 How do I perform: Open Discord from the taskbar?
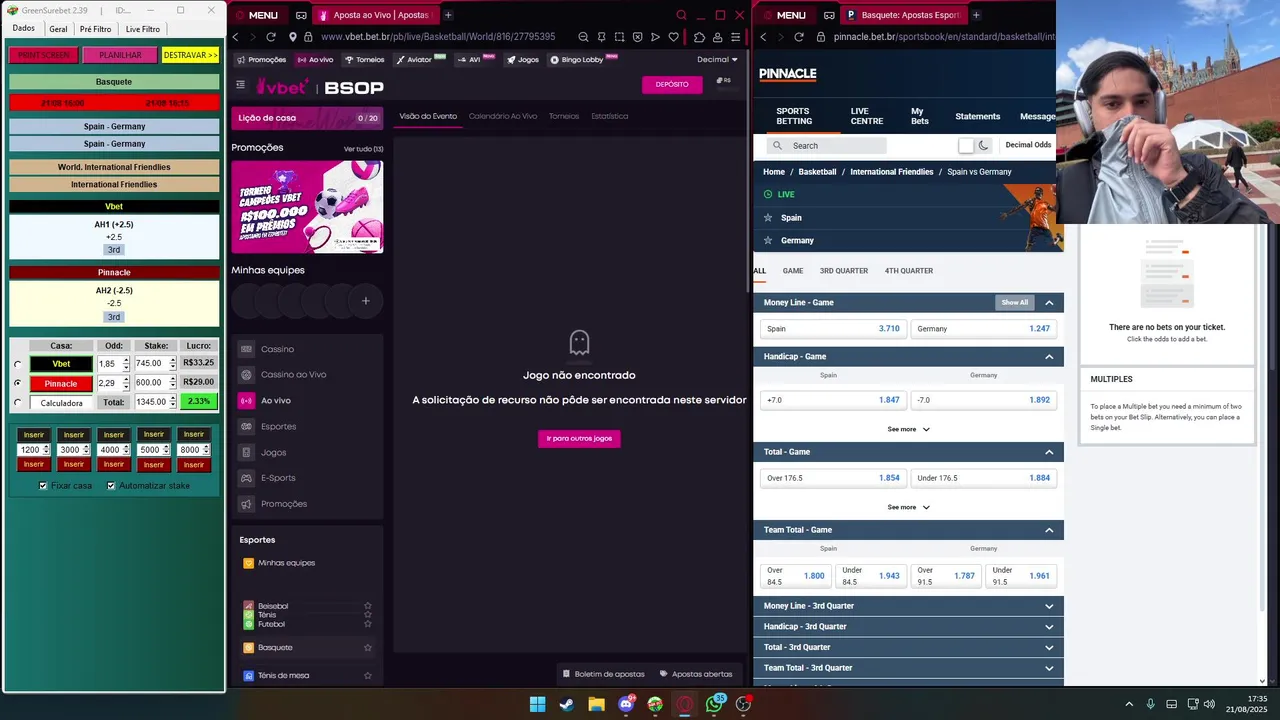tap(626, 704)
